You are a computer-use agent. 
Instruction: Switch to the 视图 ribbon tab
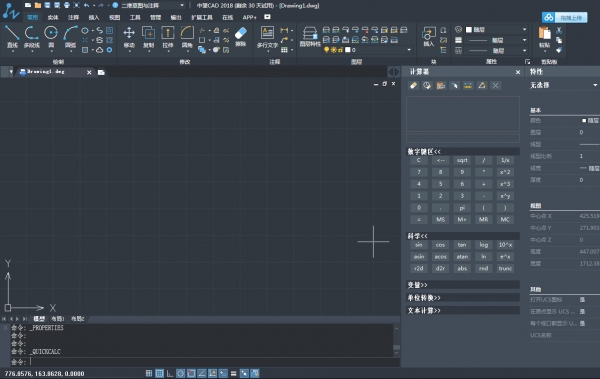coord(114,17)
